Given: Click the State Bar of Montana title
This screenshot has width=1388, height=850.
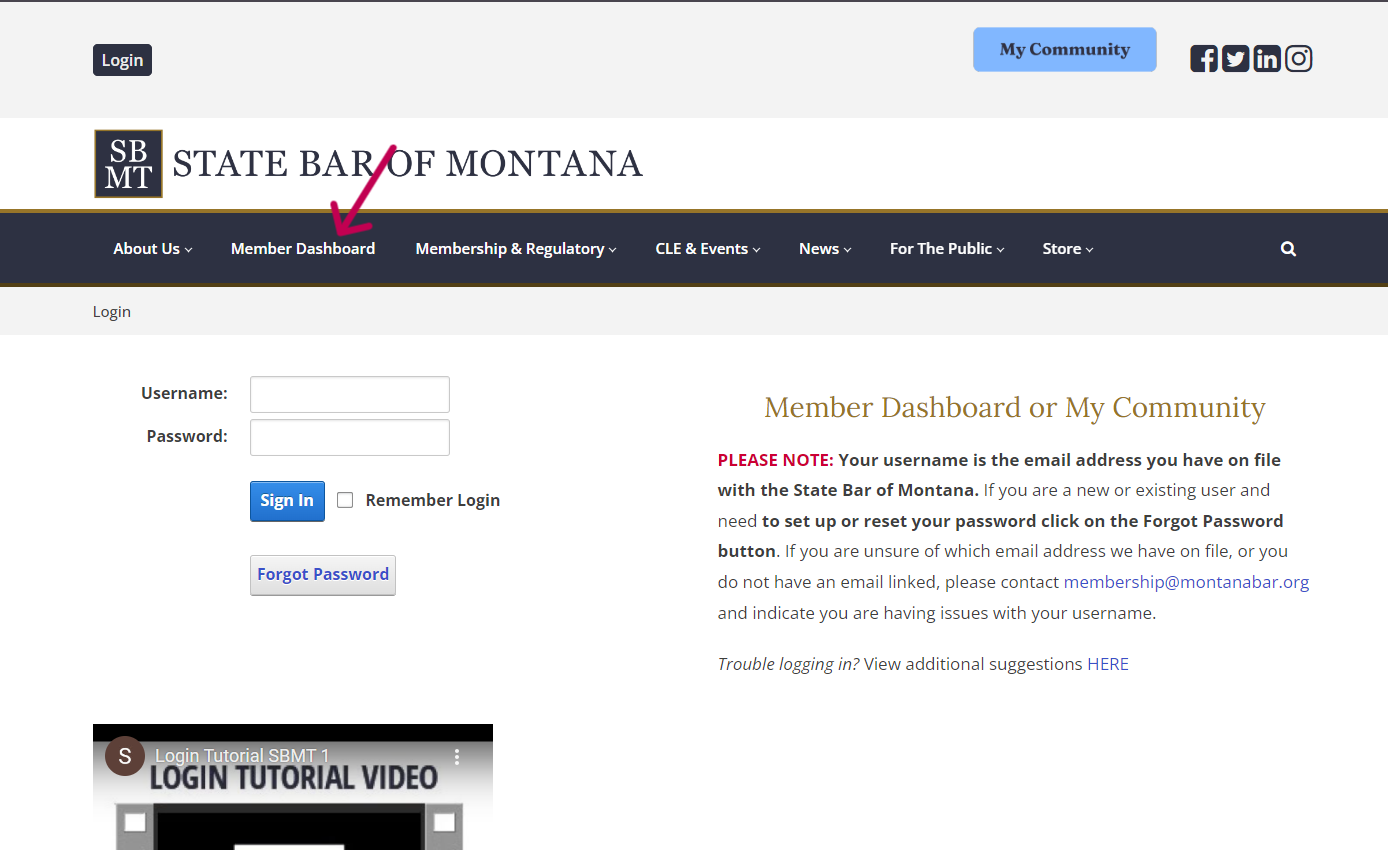Looking at the screenshot, I should coord(407,163).
